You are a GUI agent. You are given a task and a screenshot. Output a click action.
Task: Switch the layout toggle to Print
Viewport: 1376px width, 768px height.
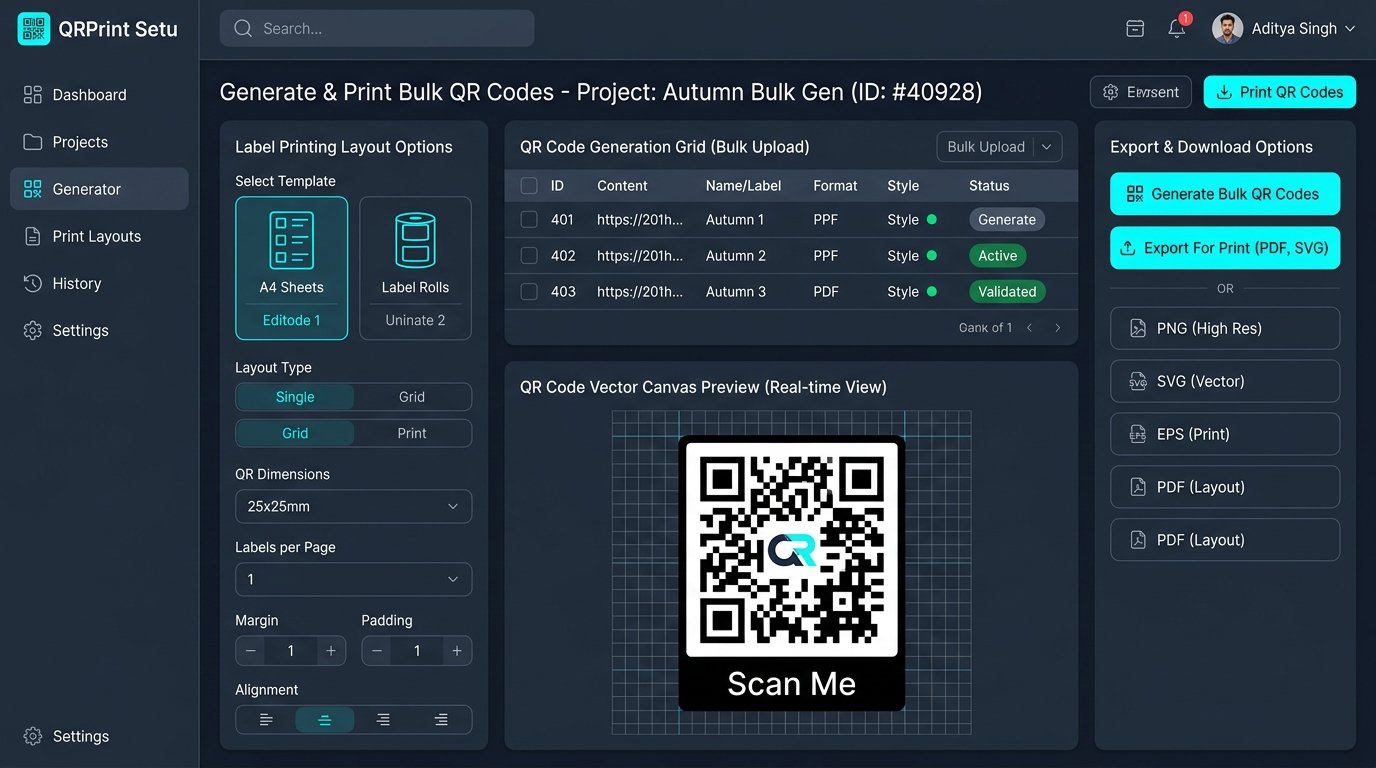[412, 433]
